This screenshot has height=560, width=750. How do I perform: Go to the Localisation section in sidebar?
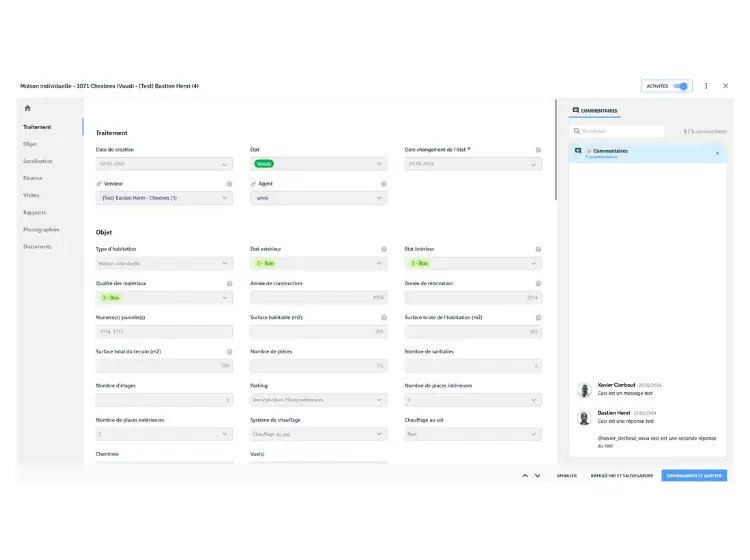click(38, 161)
